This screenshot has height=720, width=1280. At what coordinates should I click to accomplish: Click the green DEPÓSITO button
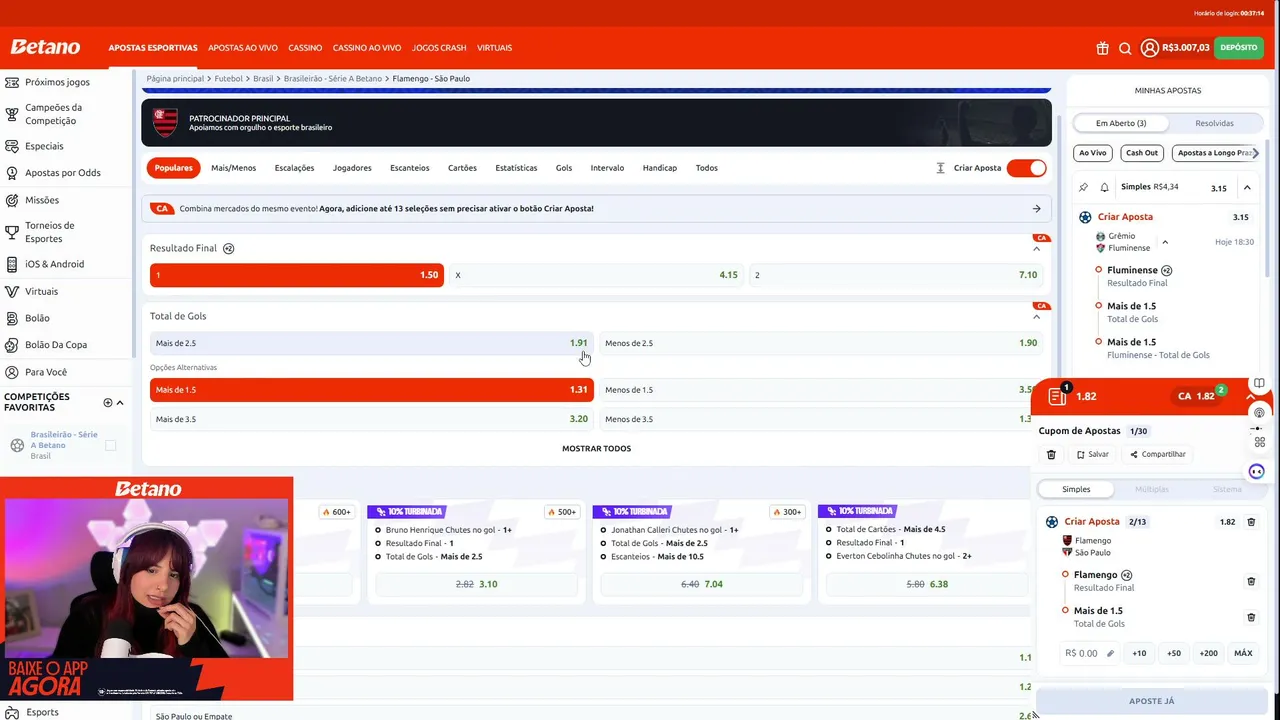[x=1239, y=47]
